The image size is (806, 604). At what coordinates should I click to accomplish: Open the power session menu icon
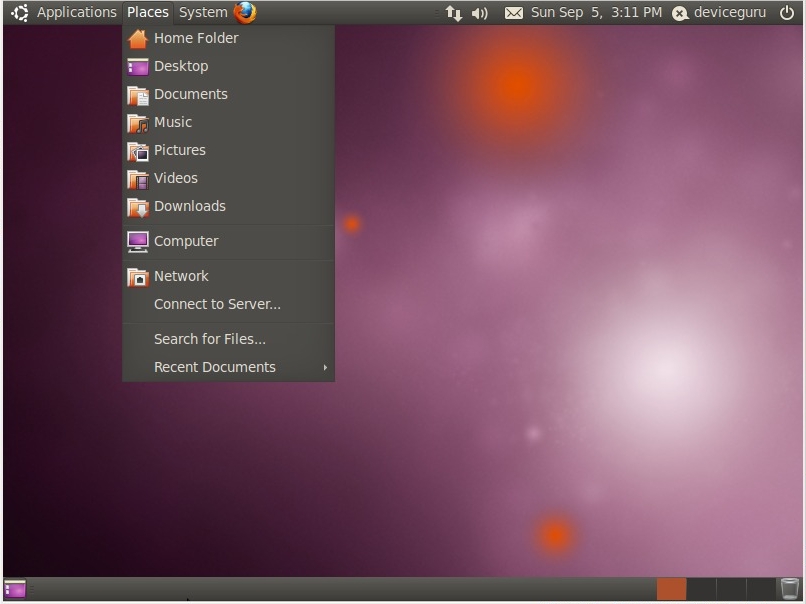point(786,13)
